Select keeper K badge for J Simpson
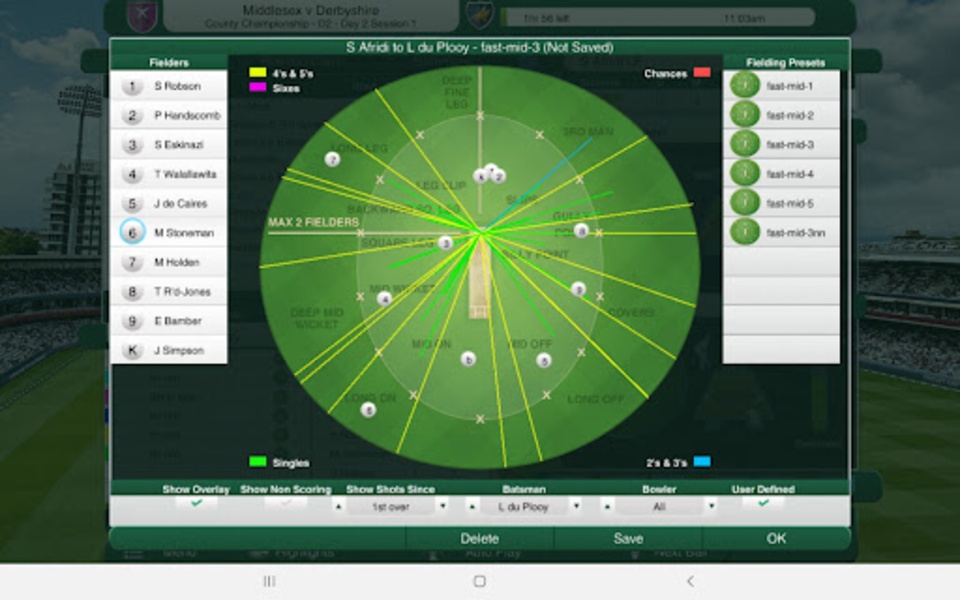The image size is (960, 600). click(132, 351)
